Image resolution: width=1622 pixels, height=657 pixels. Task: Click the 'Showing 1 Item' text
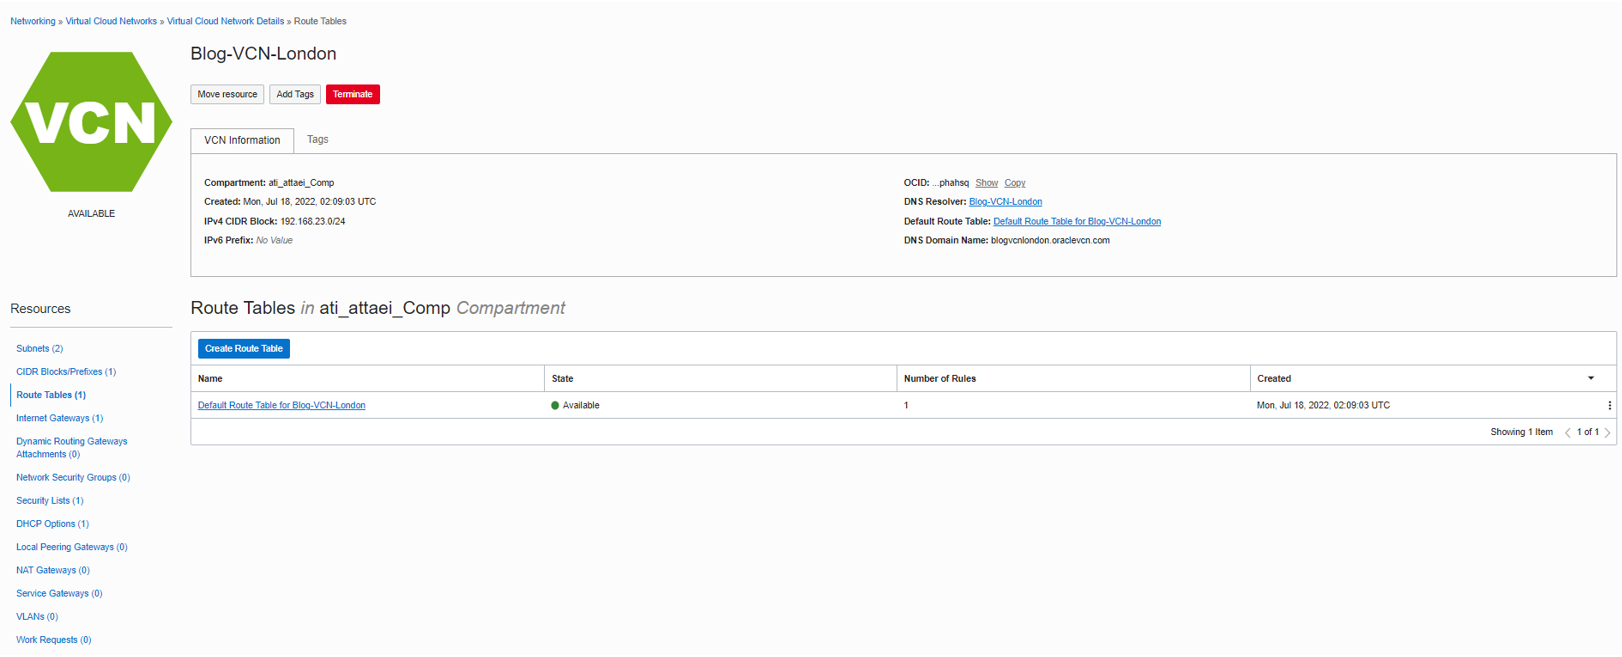tap(1521, 432)
